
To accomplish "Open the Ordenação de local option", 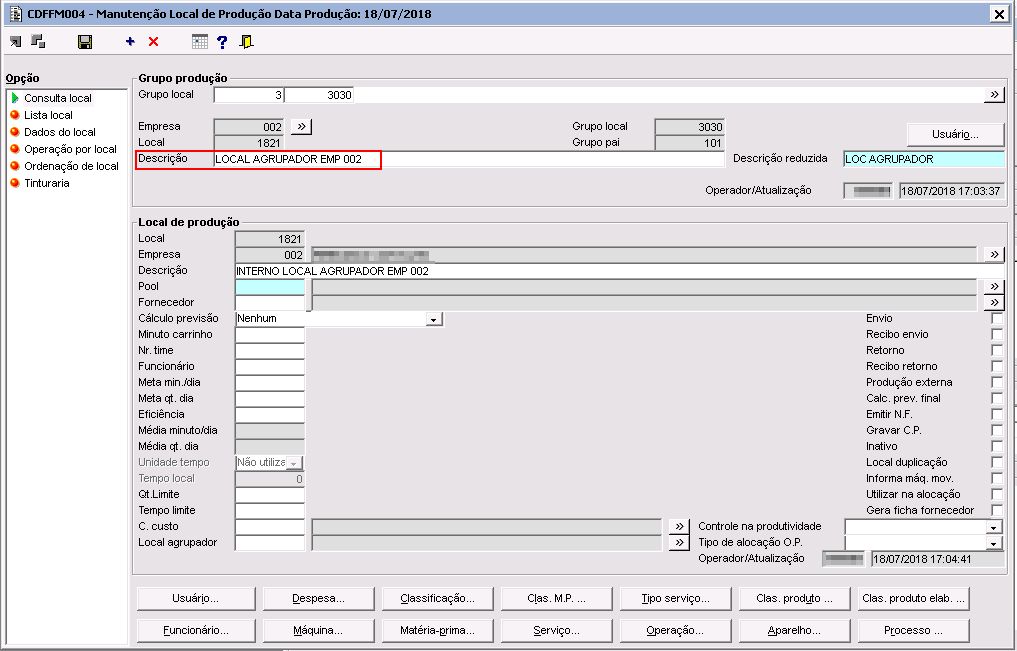I will 71,166.
